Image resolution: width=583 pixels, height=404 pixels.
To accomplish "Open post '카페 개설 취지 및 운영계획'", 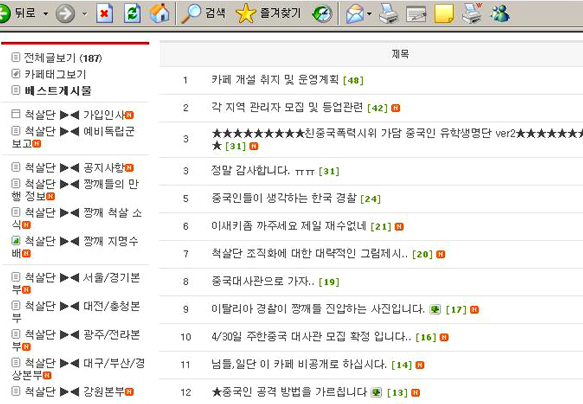I will click(275, 80).
